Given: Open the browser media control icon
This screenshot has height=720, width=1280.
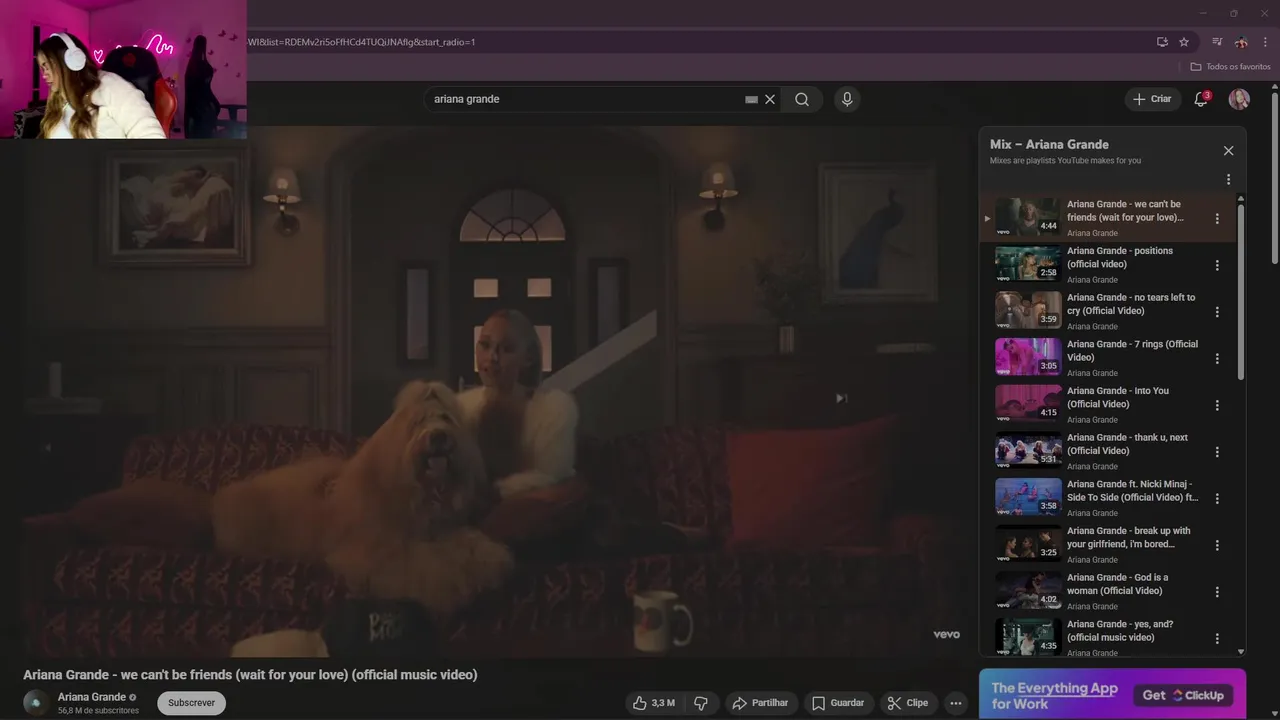Looking at the screenshot, I should pyautogui.click(x=1217, y=42).
